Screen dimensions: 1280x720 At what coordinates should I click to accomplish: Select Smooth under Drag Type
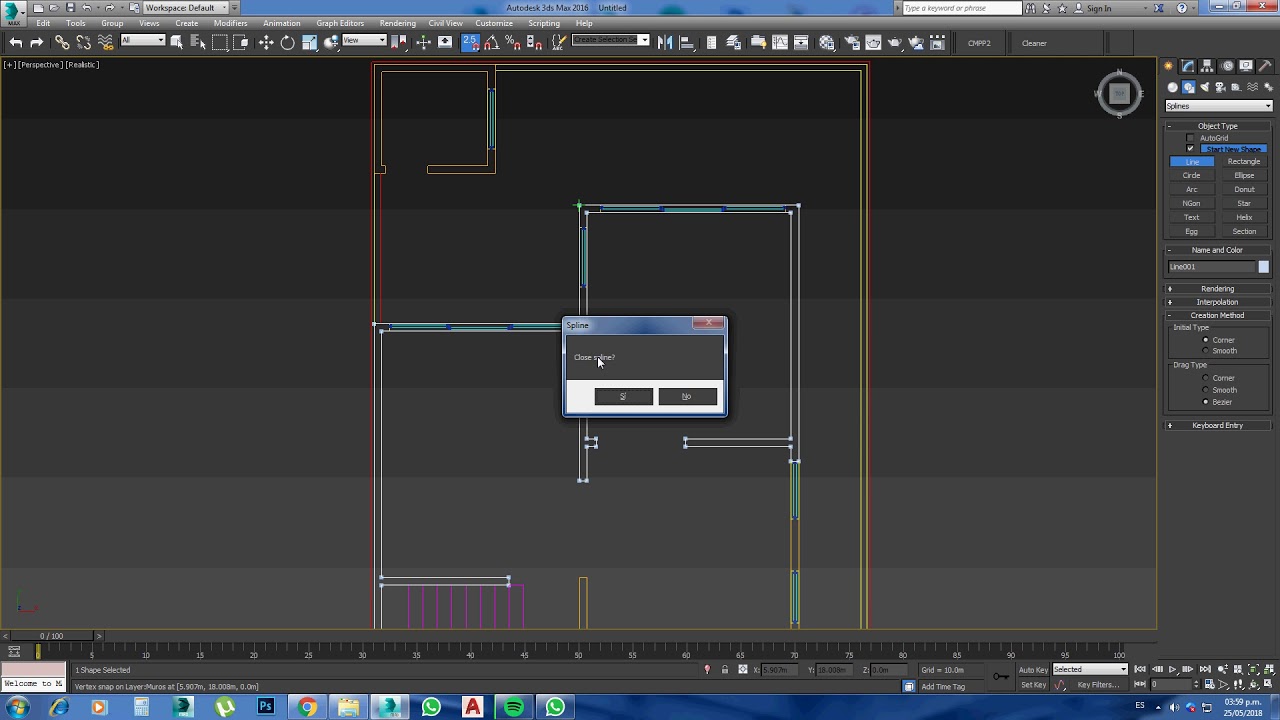click(1205, 390)
